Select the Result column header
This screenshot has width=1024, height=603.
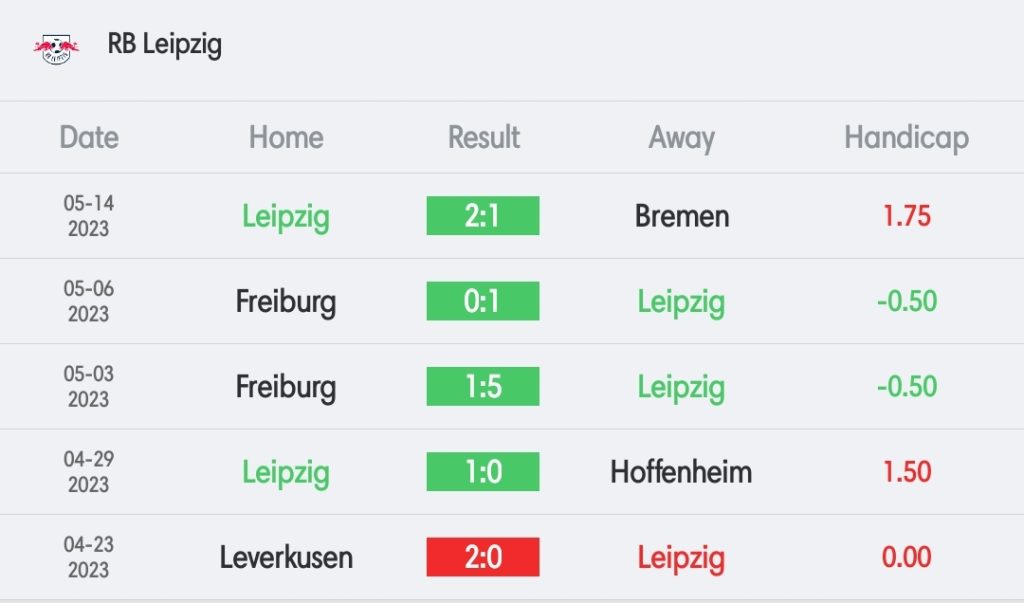[x=484, y=137]
